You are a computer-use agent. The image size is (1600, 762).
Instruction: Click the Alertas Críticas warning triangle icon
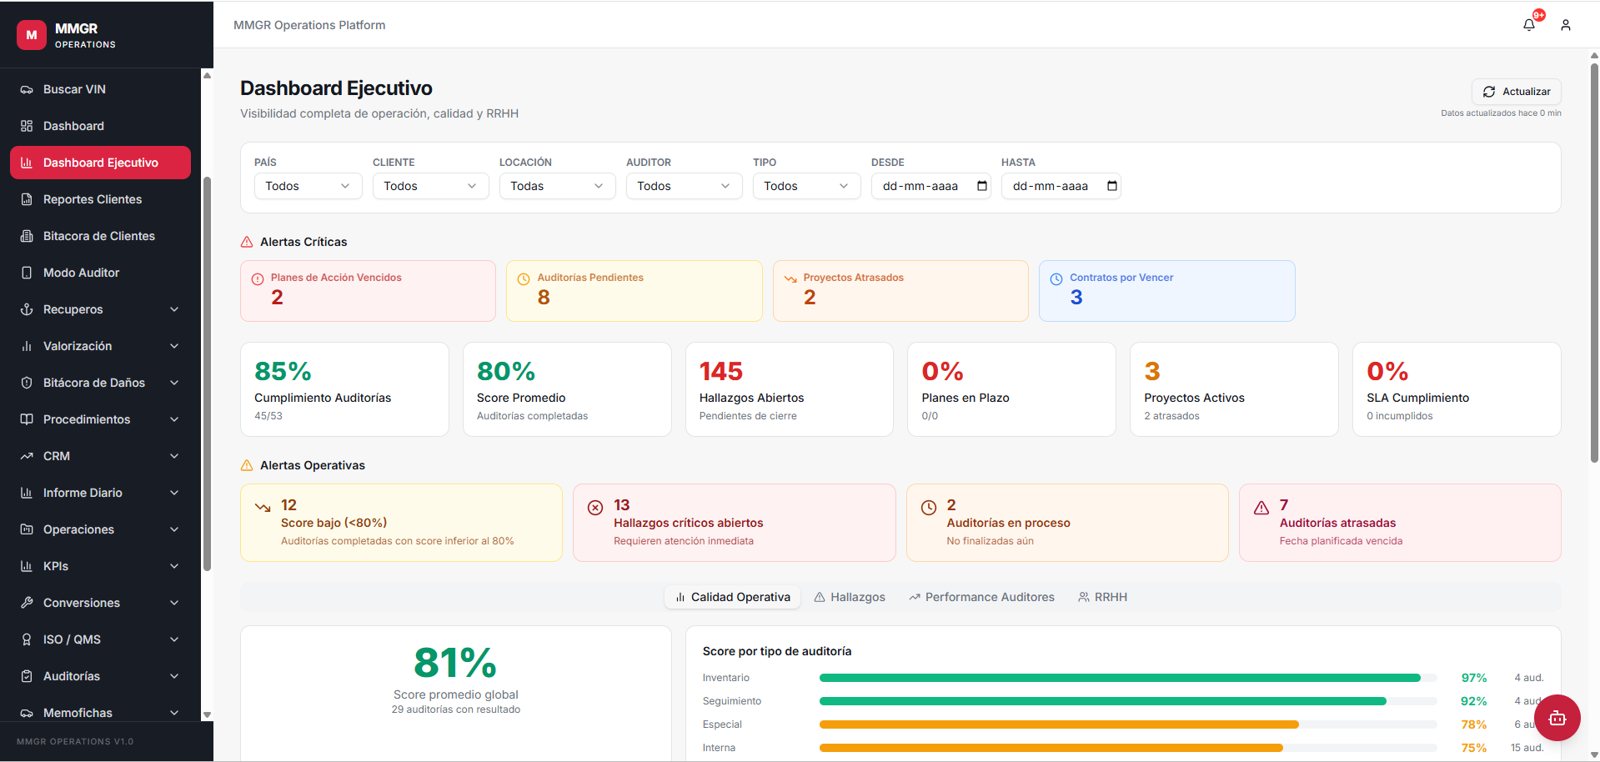(247, 242)
